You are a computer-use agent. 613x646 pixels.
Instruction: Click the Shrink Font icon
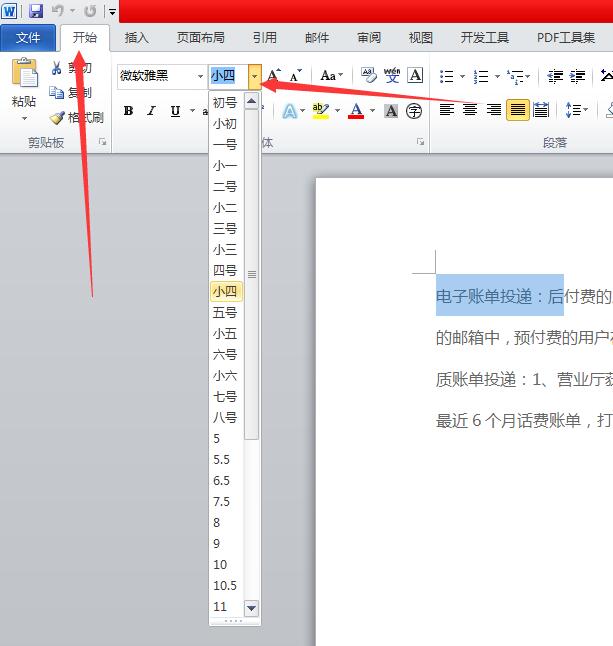[295, 76]
